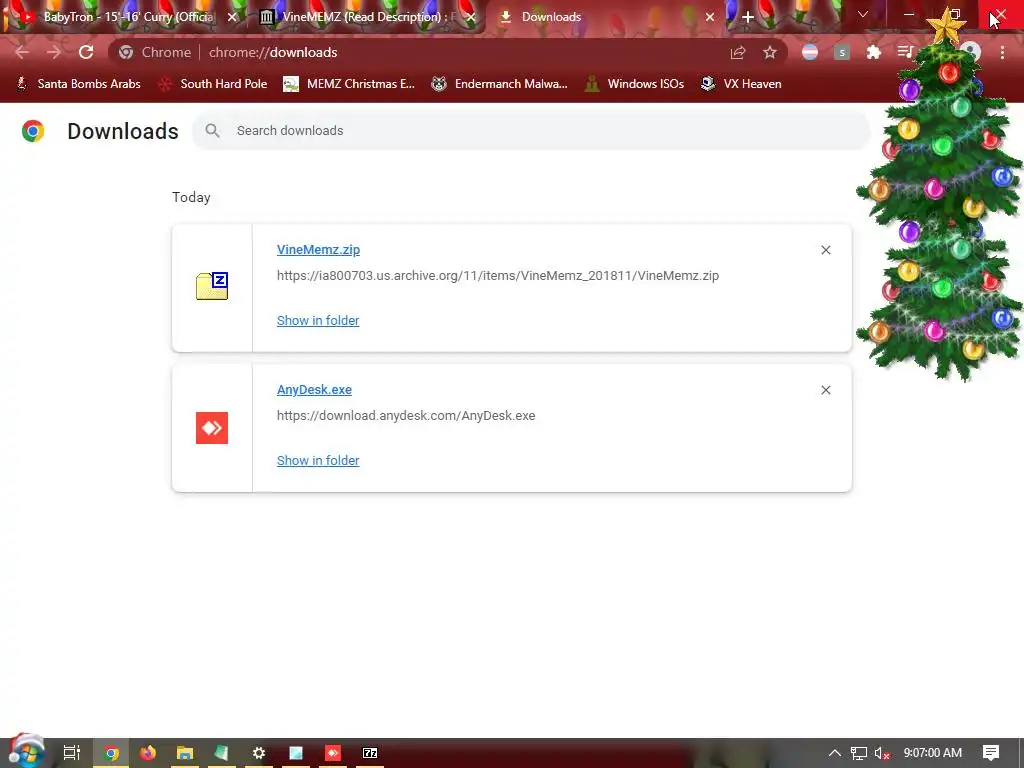1024x768 pixels.
Task: Open the Extensions puzzle piece menu
Action: (x=874, y=52)
